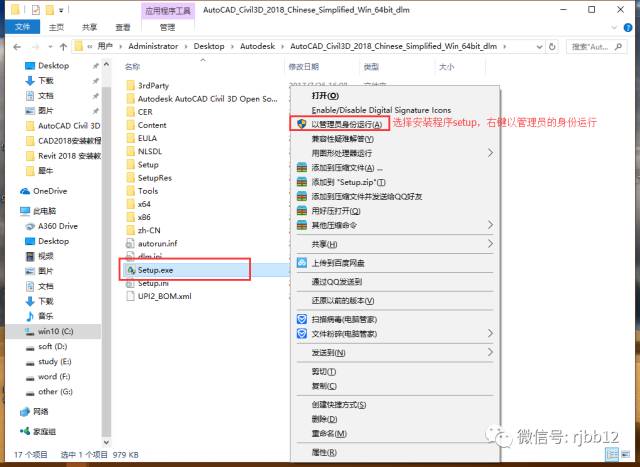640x467 pixels.
Task: Click the OneDrive cloud icon in sidebar
Action: (25, 190)
